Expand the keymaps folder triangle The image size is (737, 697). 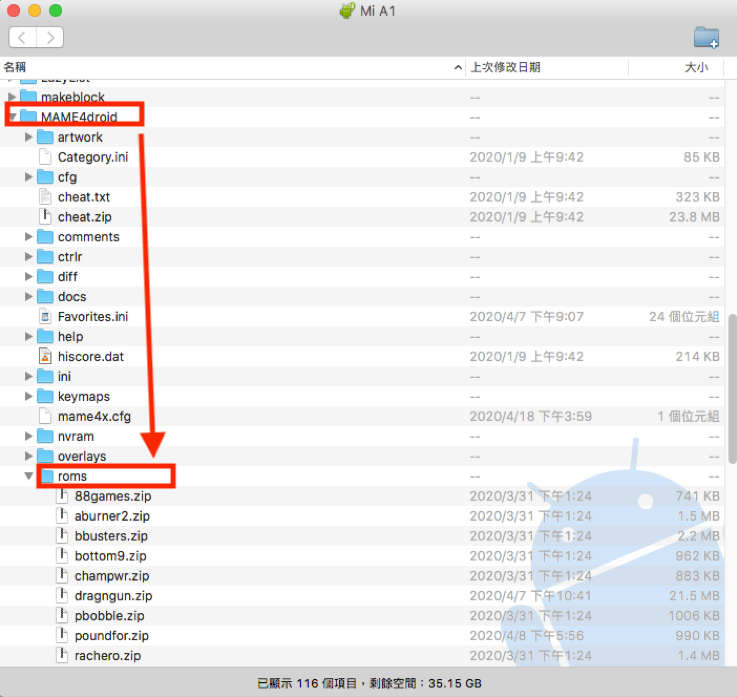(29, 396)
